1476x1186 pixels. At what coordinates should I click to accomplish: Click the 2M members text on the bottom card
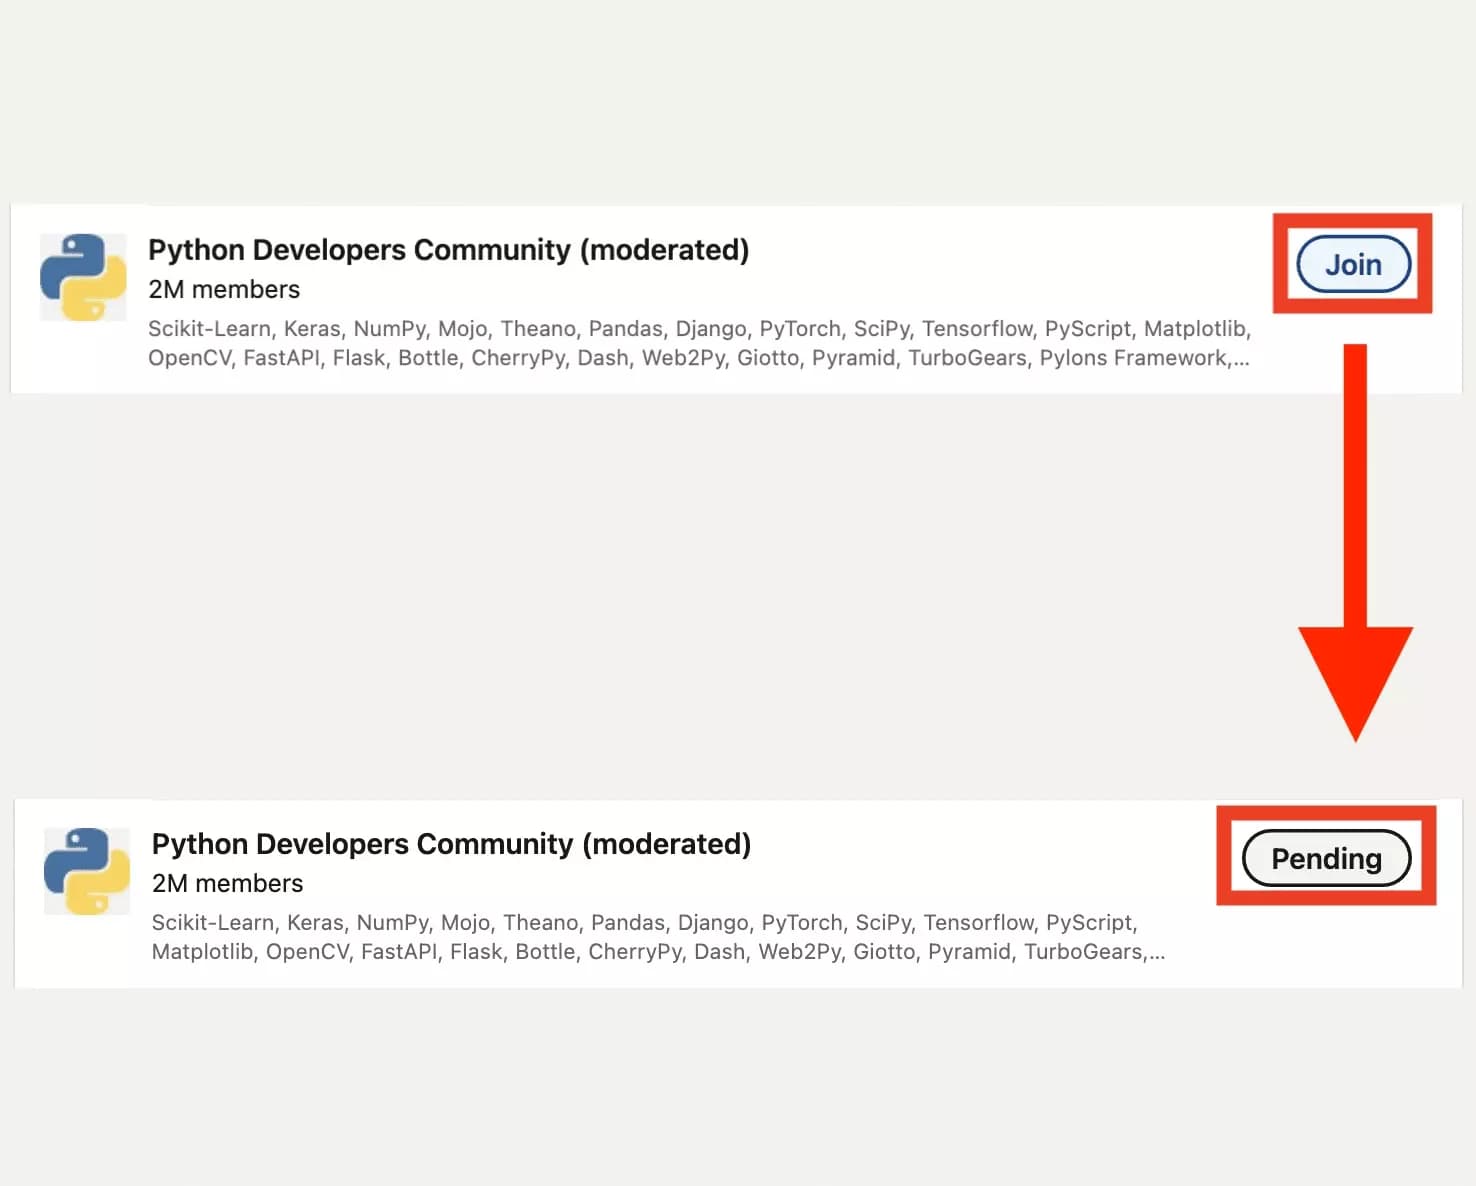click(x=226, y=883)
